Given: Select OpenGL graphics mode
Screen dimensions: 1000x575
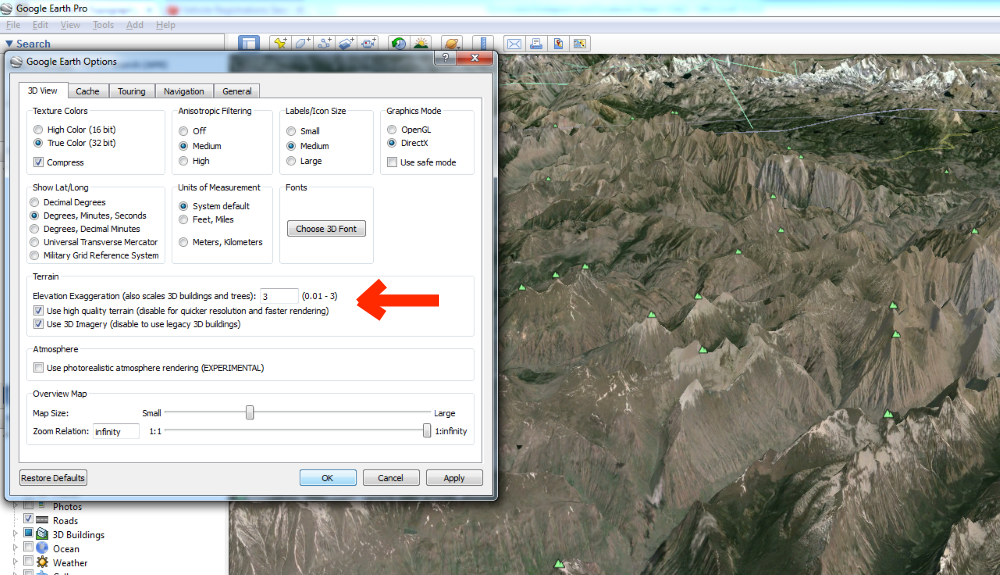Looking at the screenshot, I should point(392,129).
